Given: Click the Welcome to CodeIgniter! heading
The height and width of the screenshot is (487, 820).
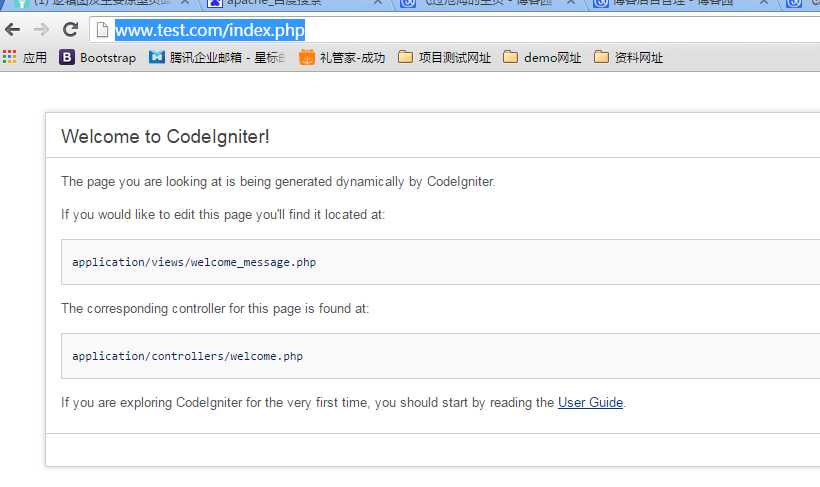Looking at the screenshot, I should 165,137.
